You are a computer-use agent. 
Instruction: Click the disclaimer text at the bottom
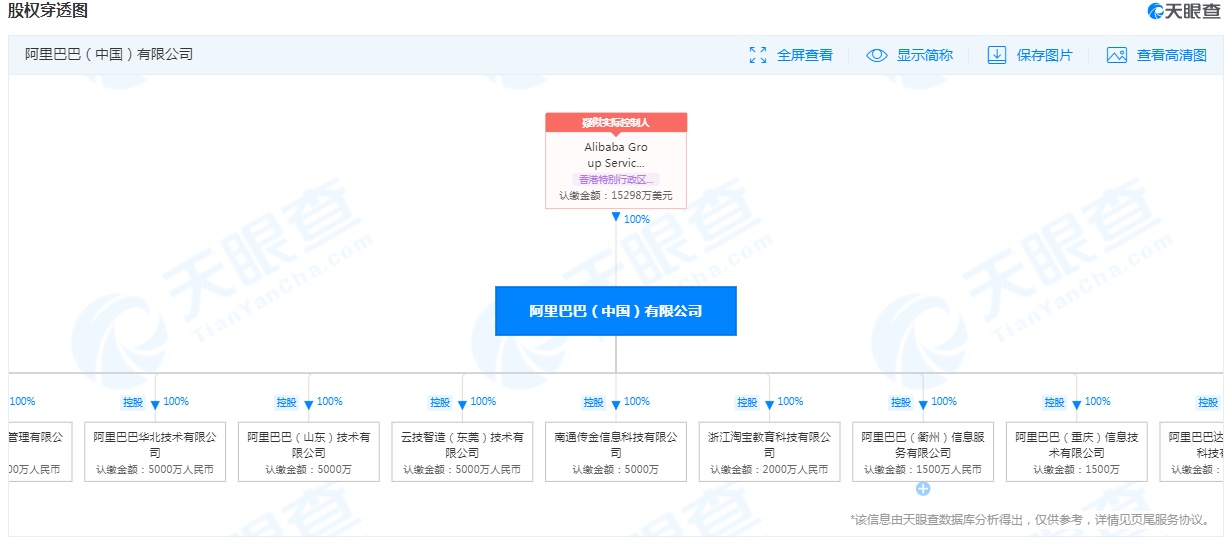(x=1031, y=520)
